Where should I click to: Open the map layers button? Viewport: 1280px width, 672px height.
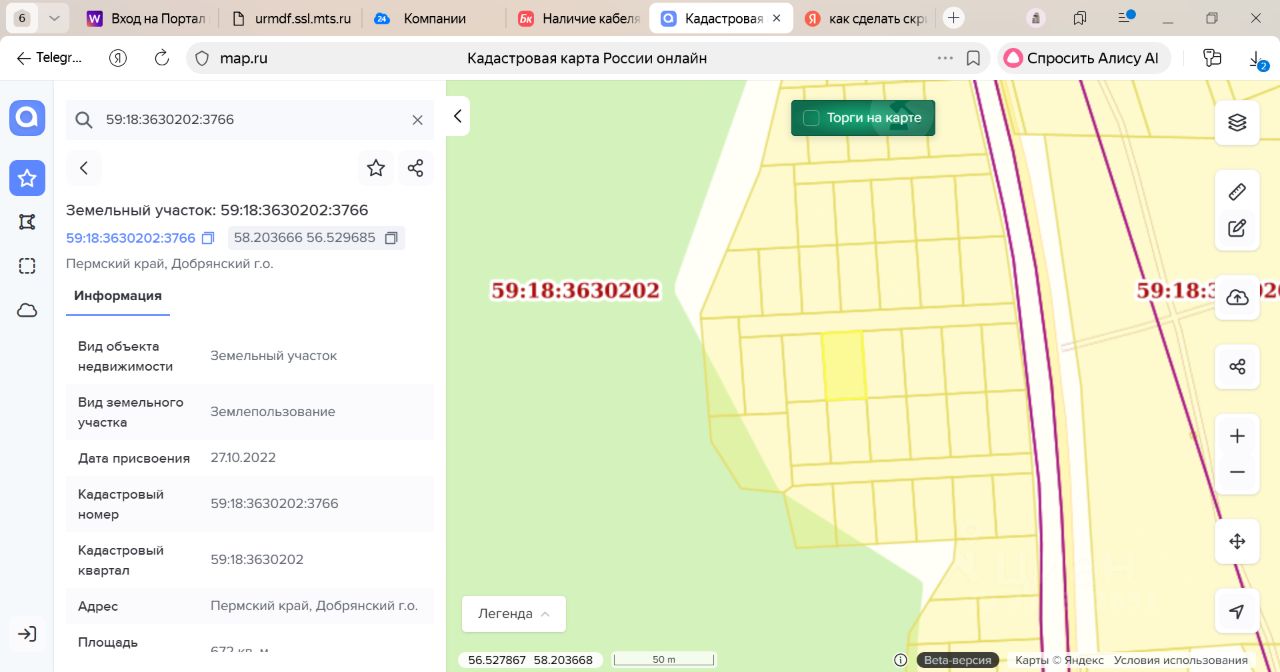1237,122
